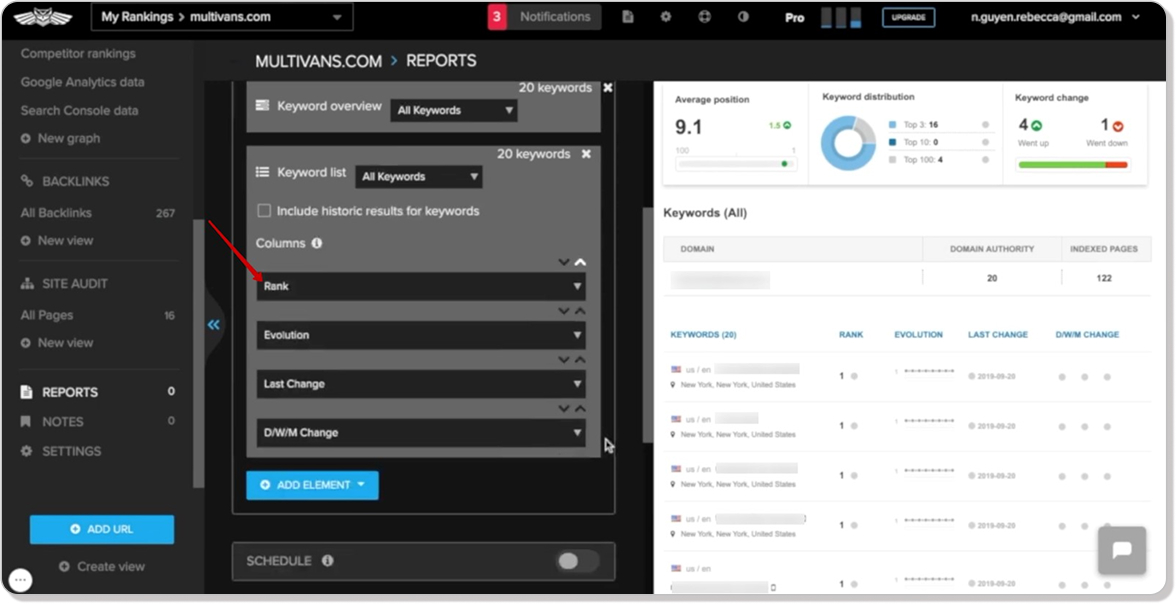Open settings gear icon in top bar
The height and width of the screenshot is (604, 1176).
(666, 17)
